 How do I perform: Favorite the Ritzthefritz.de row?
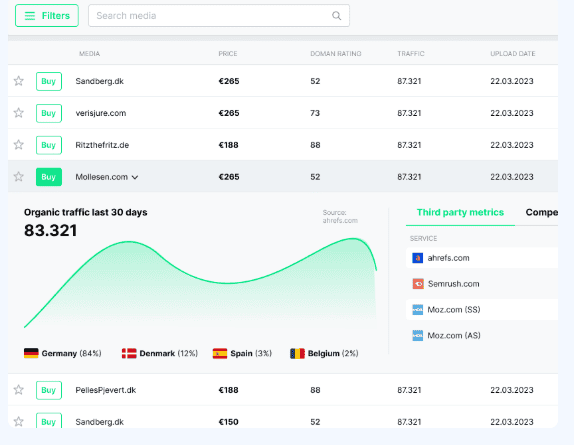pos(19,145)
